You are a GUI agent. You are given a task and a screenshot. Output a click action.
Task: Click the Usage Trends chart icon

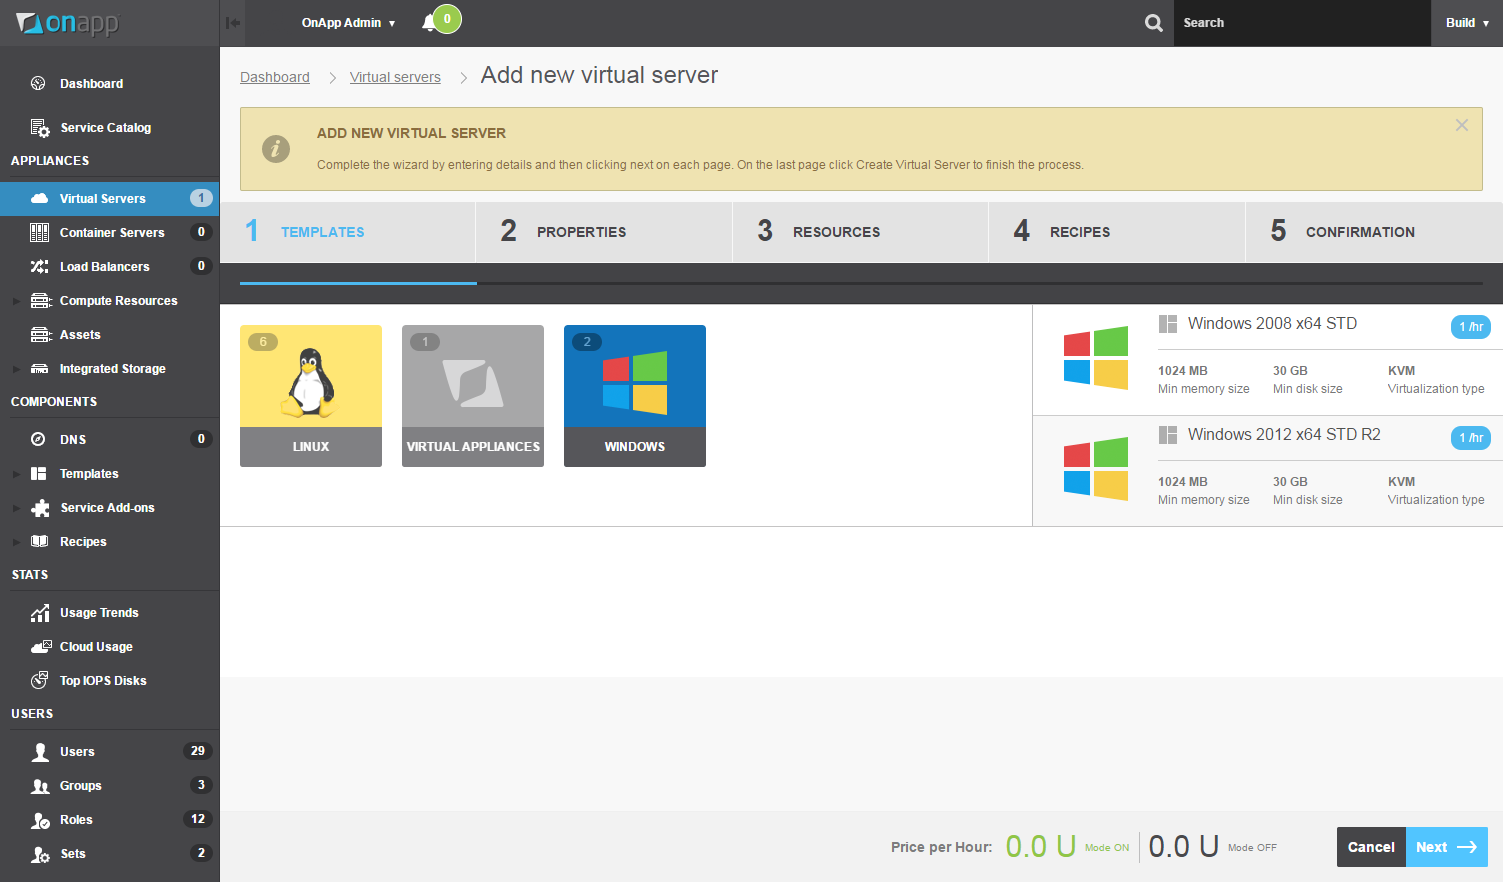coord(40,612)
